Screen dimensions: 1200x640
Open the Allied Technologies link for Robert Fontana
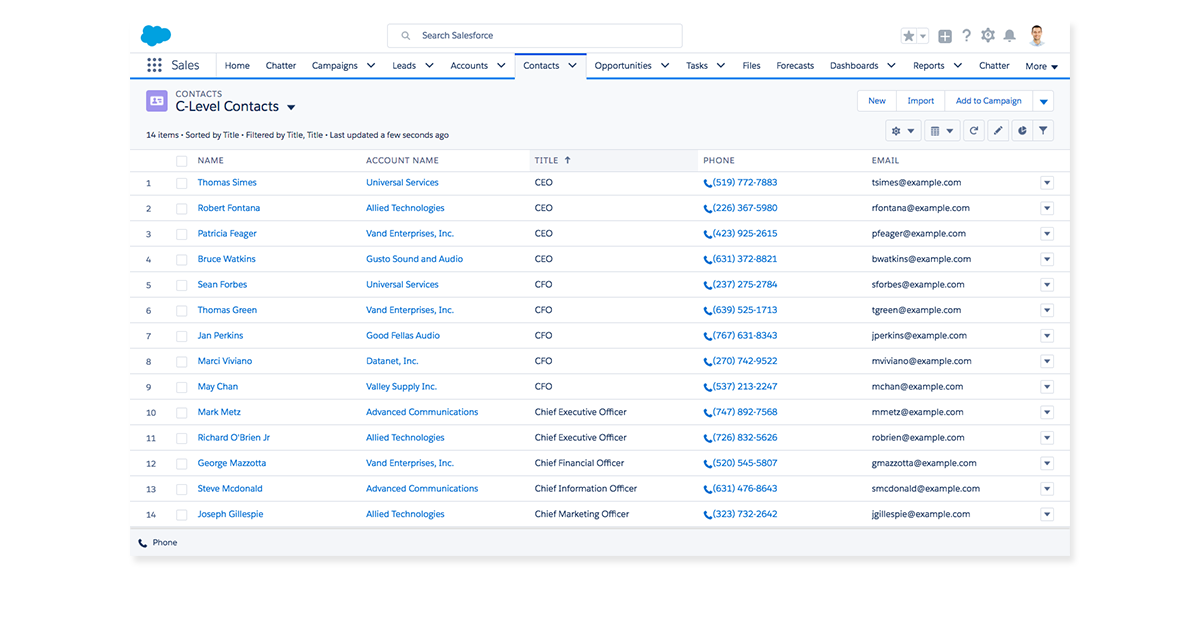[405, 208]
